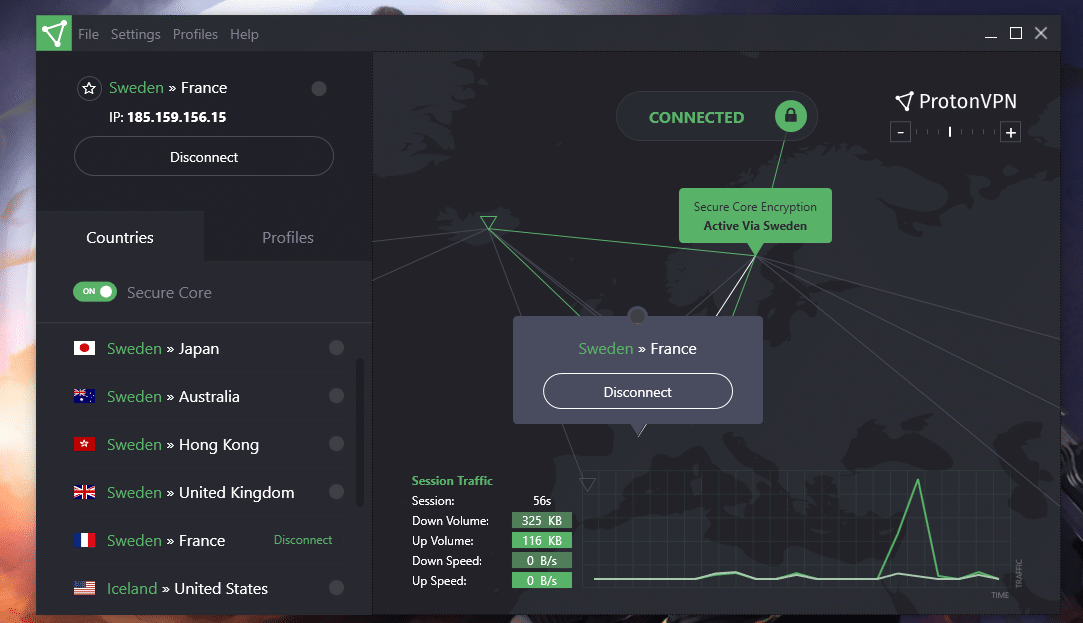Click the server list vertical scrollbar
The height and width of the screenshot is (623, 1083).
359,432
